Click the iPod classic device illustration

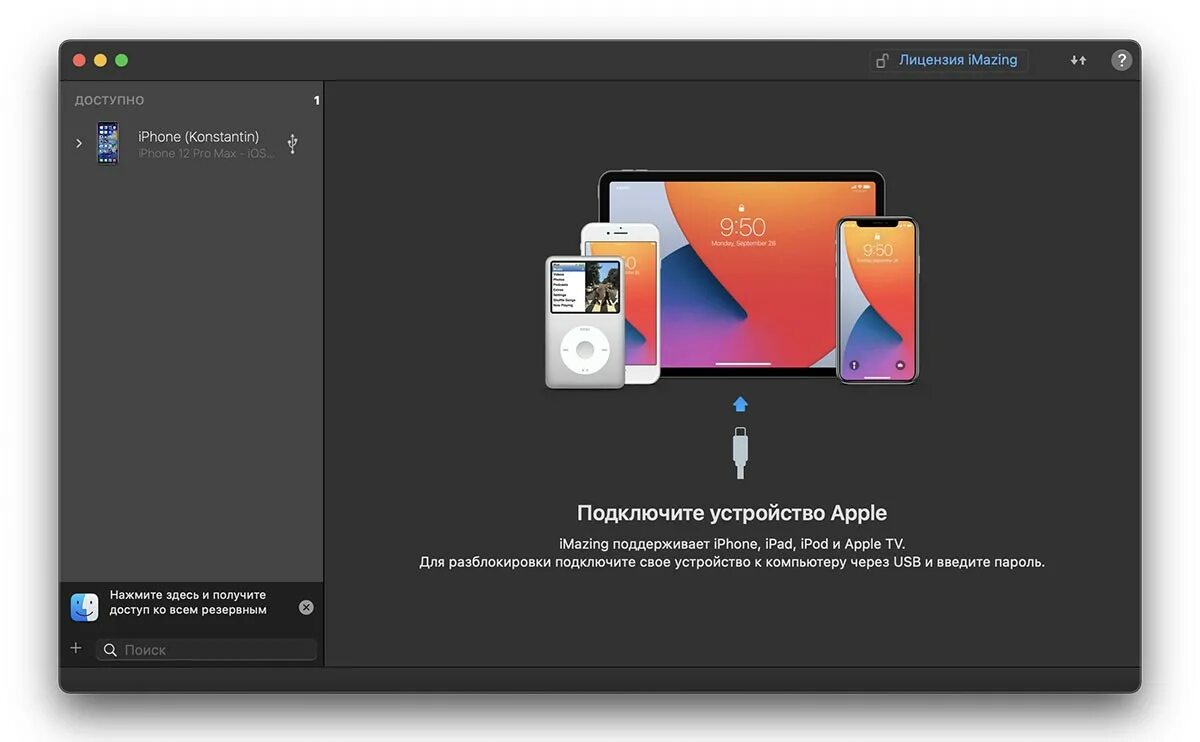coord(585,322)
